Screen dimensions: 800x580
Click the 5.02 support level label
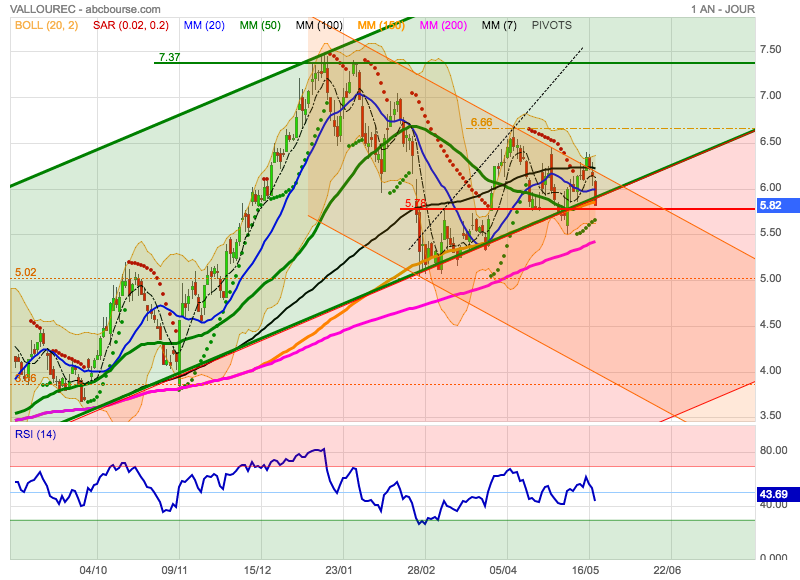click(x=26, y=272)
